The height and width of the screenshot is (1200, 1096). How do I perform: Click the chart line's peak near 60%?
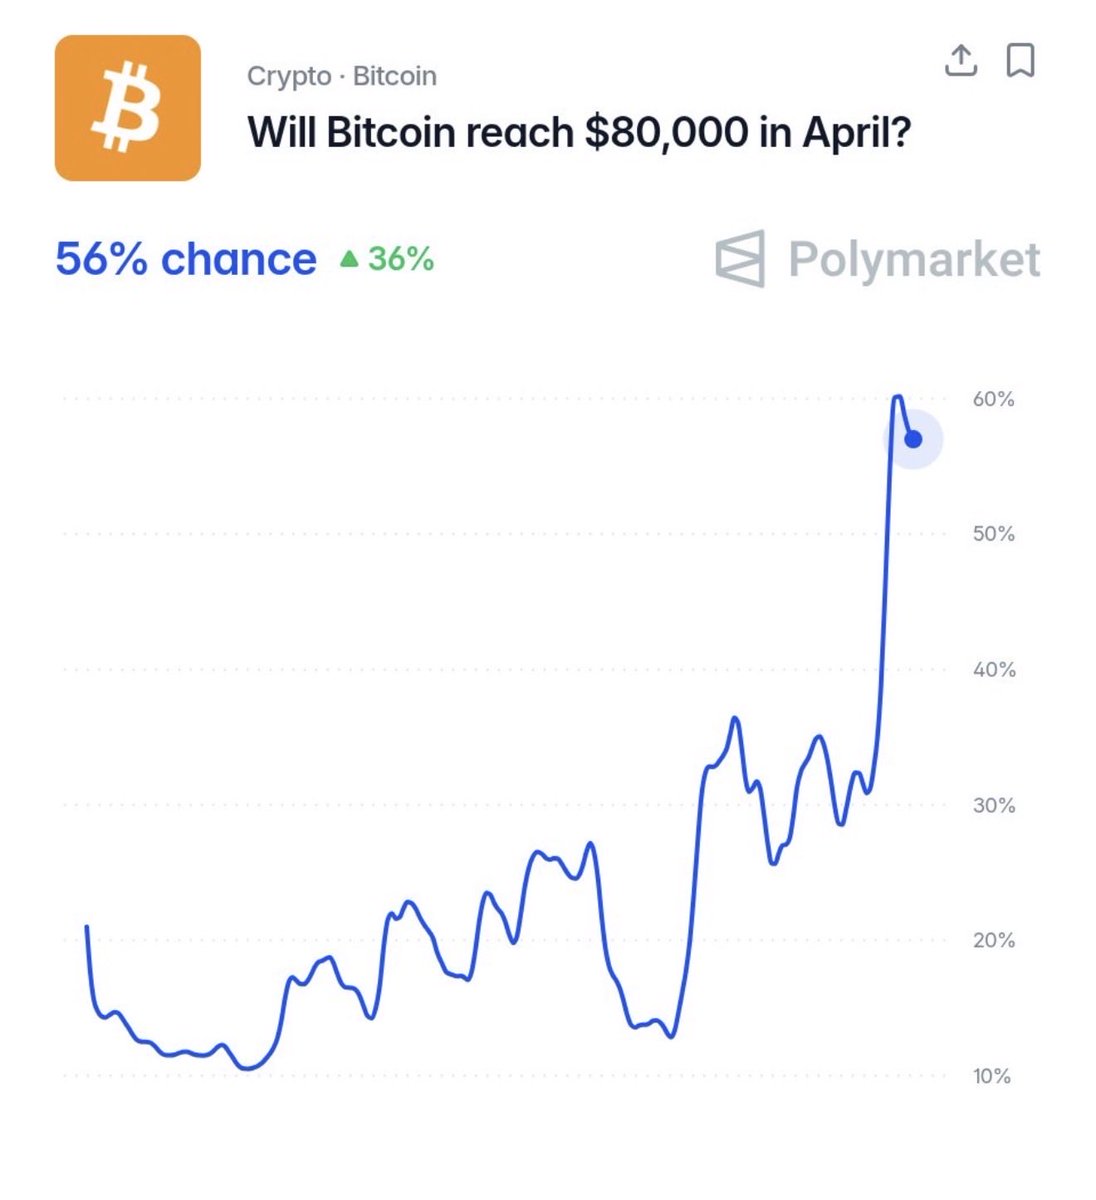[897, 398]
